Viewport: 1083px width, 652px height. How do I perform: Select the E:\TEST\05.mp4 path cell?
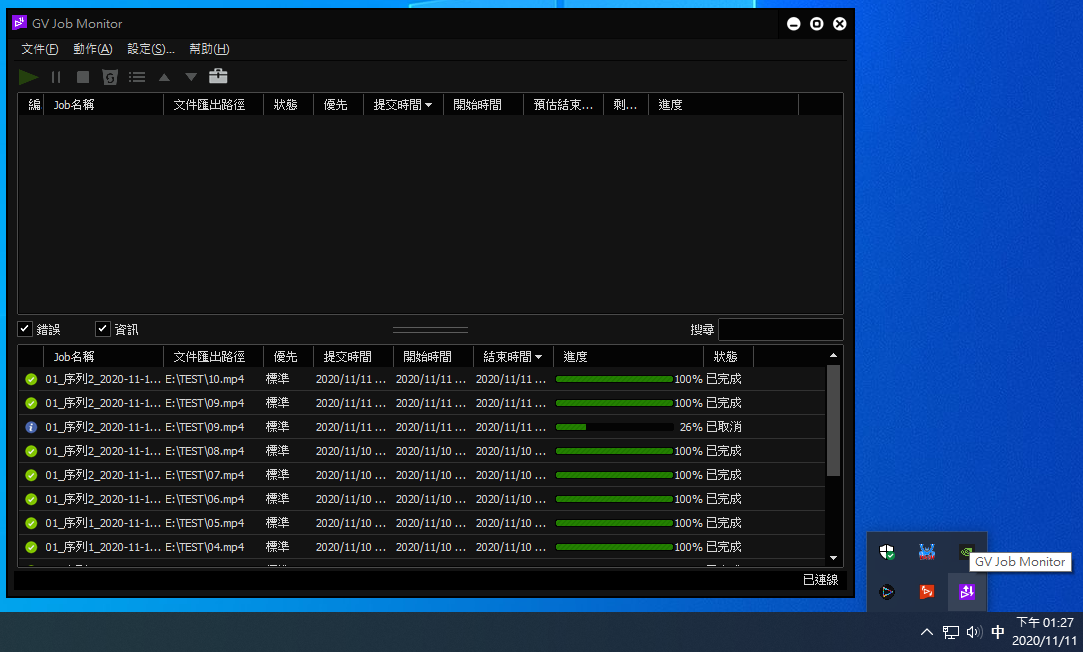204,523
